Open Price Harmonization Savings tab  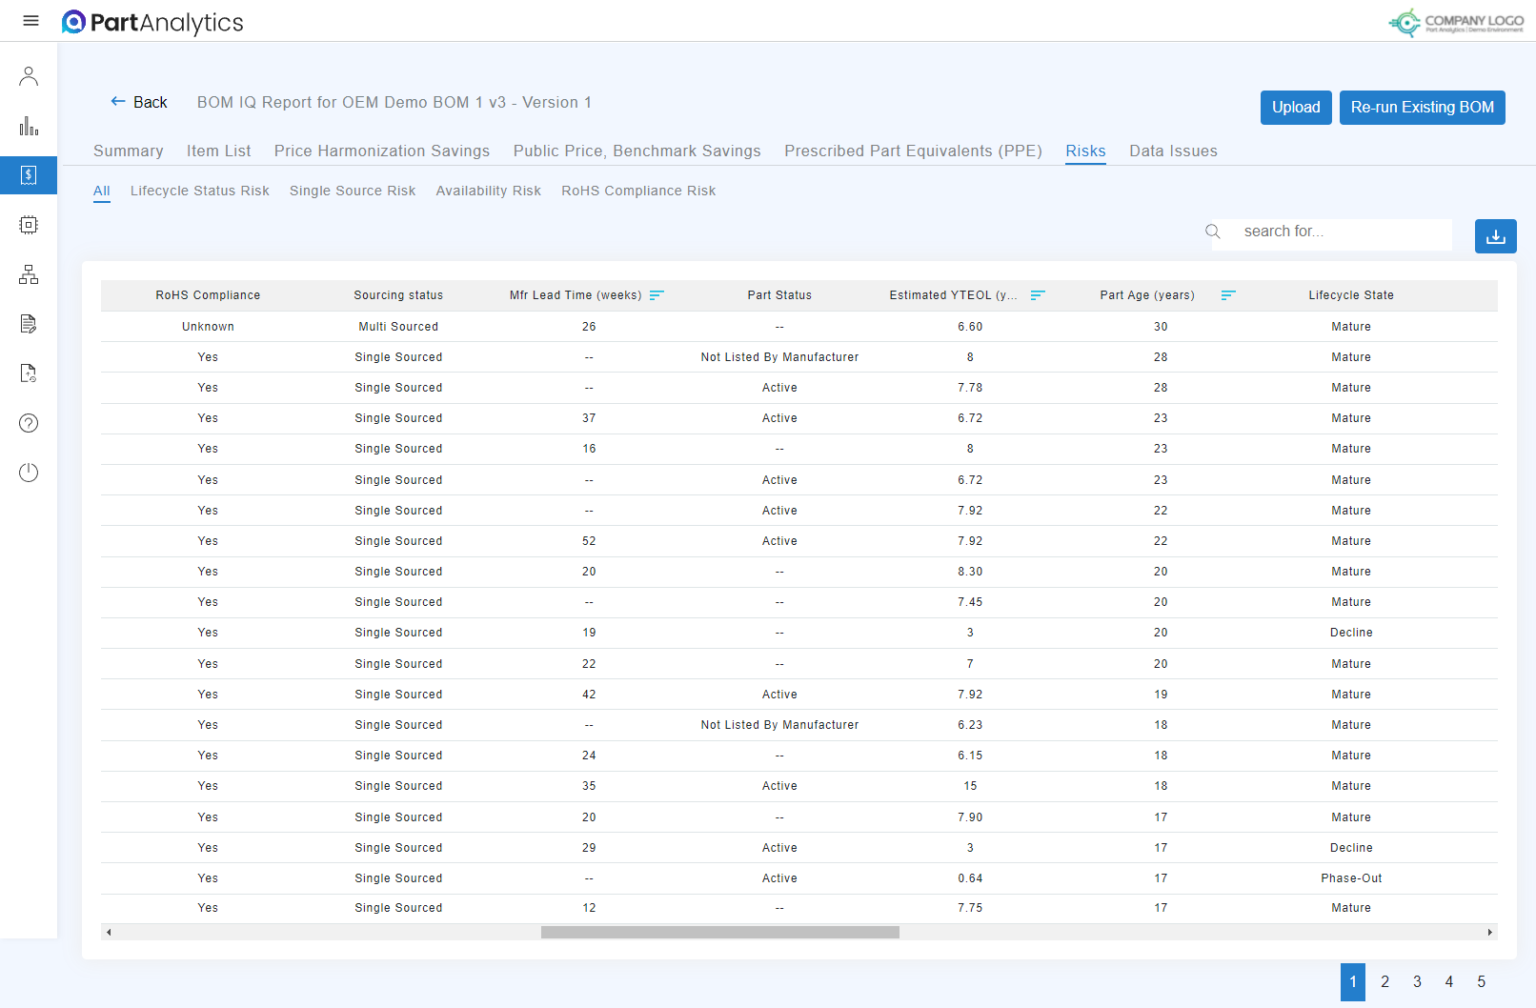pos(382,151)
